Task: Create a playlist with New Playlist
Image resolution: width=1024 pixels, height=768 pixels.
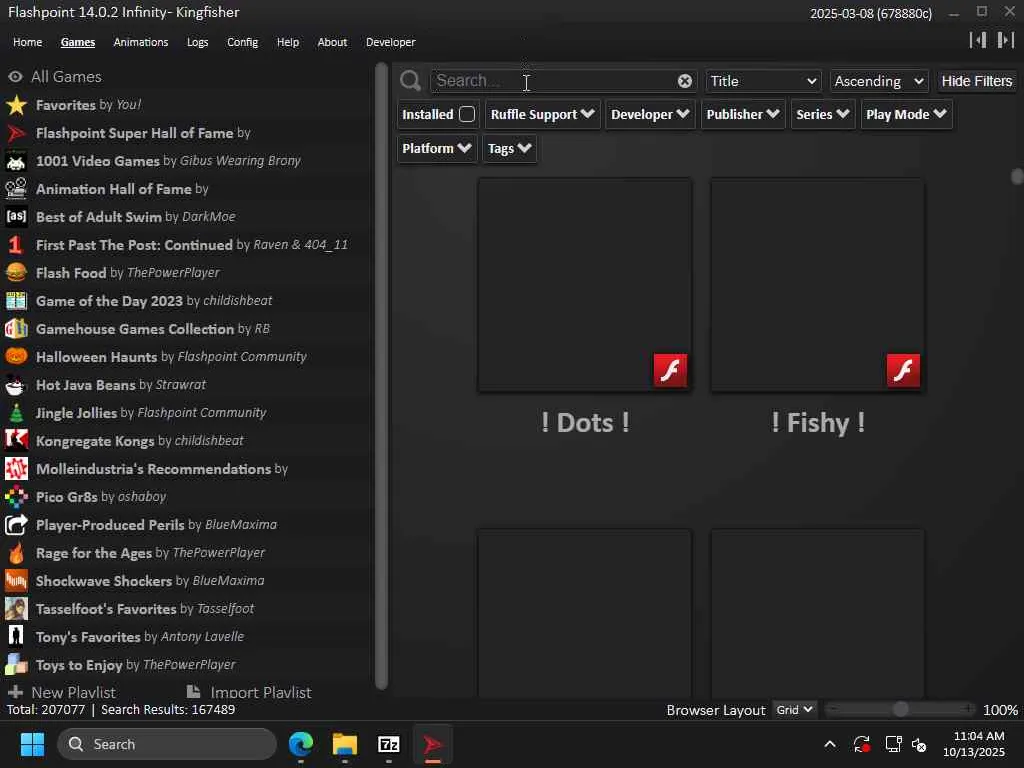Action: click(x=61, y=692)
